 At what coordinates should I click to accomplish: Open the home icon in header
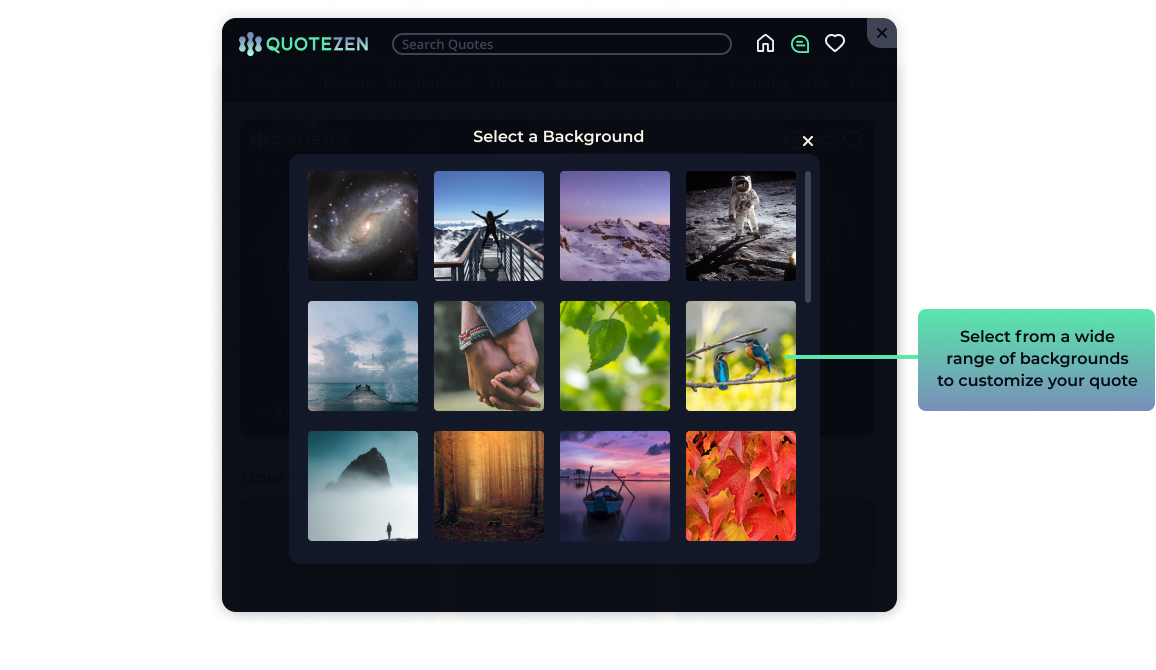click(x=765, y=44)
